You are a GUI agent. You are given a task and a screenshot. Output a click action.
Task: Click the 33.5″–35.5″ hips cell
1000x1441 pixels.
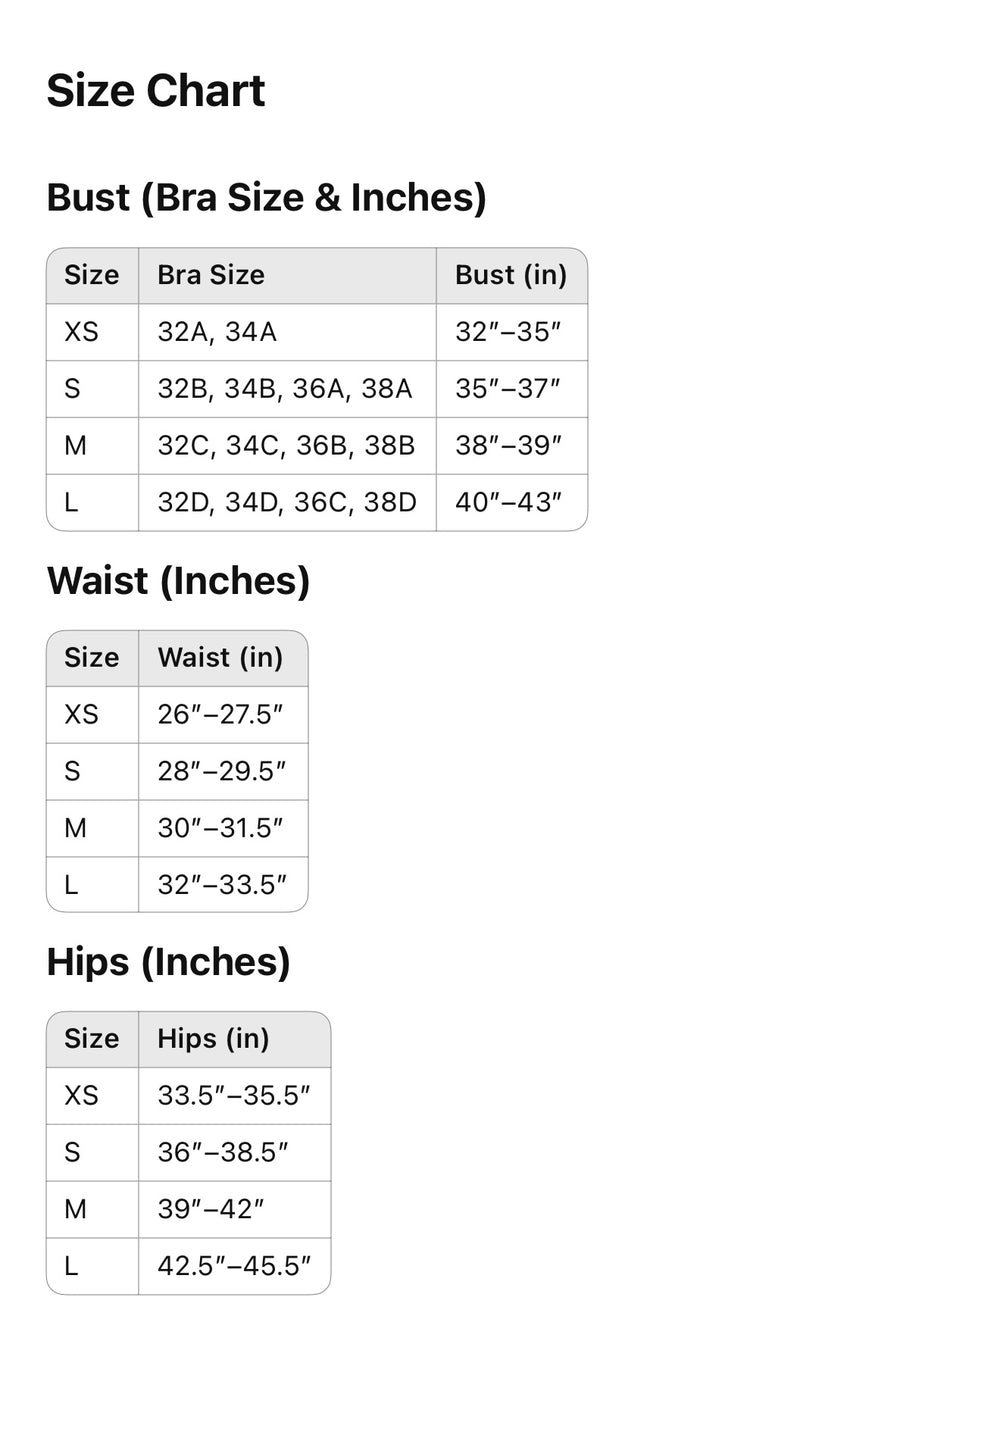[234, 1096]
